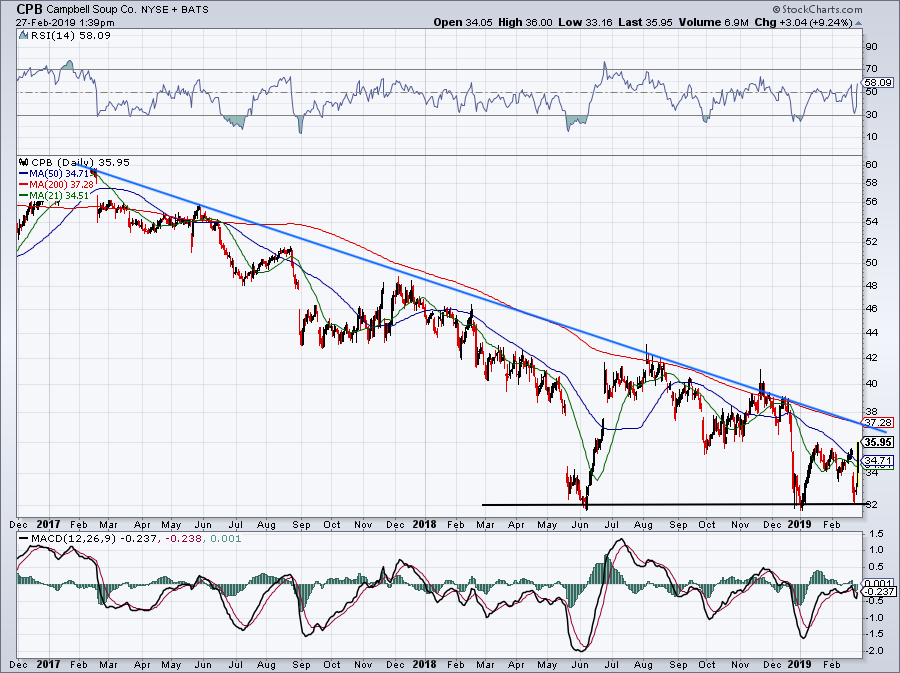Click the 27-Feb-2019 1:39pm timestamp
900x673 pixels.
point(65,23)
